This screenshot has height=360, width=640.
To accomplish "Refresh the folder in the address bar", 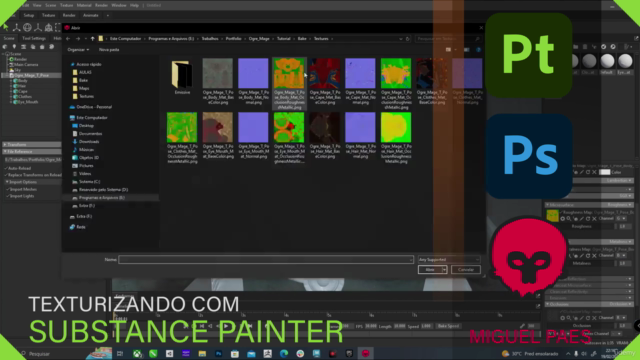I will 407,39.
